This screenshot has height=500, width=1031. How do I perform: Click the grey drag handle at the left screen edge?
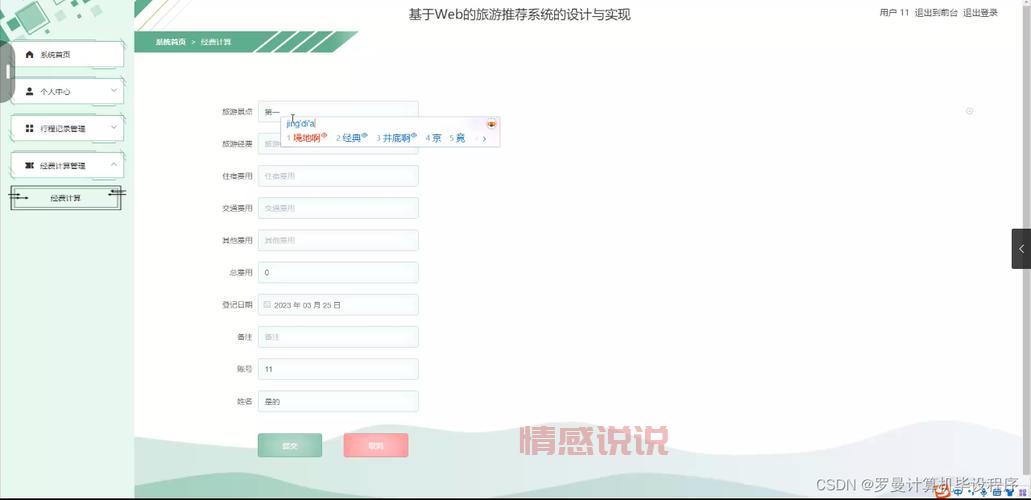pos(7,72)
